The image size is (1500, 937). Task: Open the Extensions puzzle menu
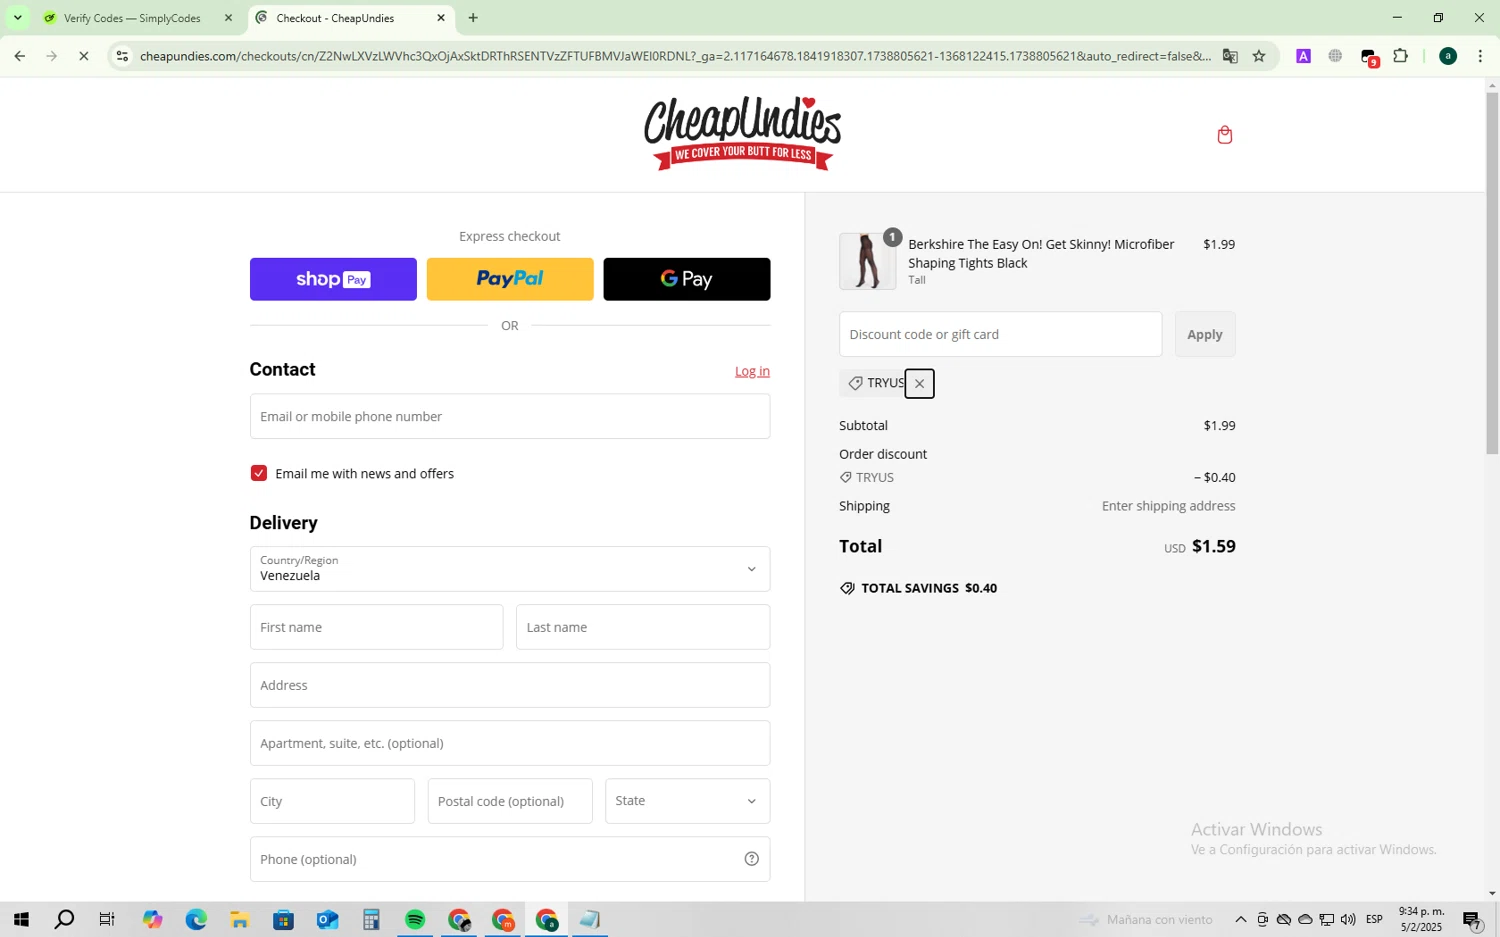point(1400,56)
